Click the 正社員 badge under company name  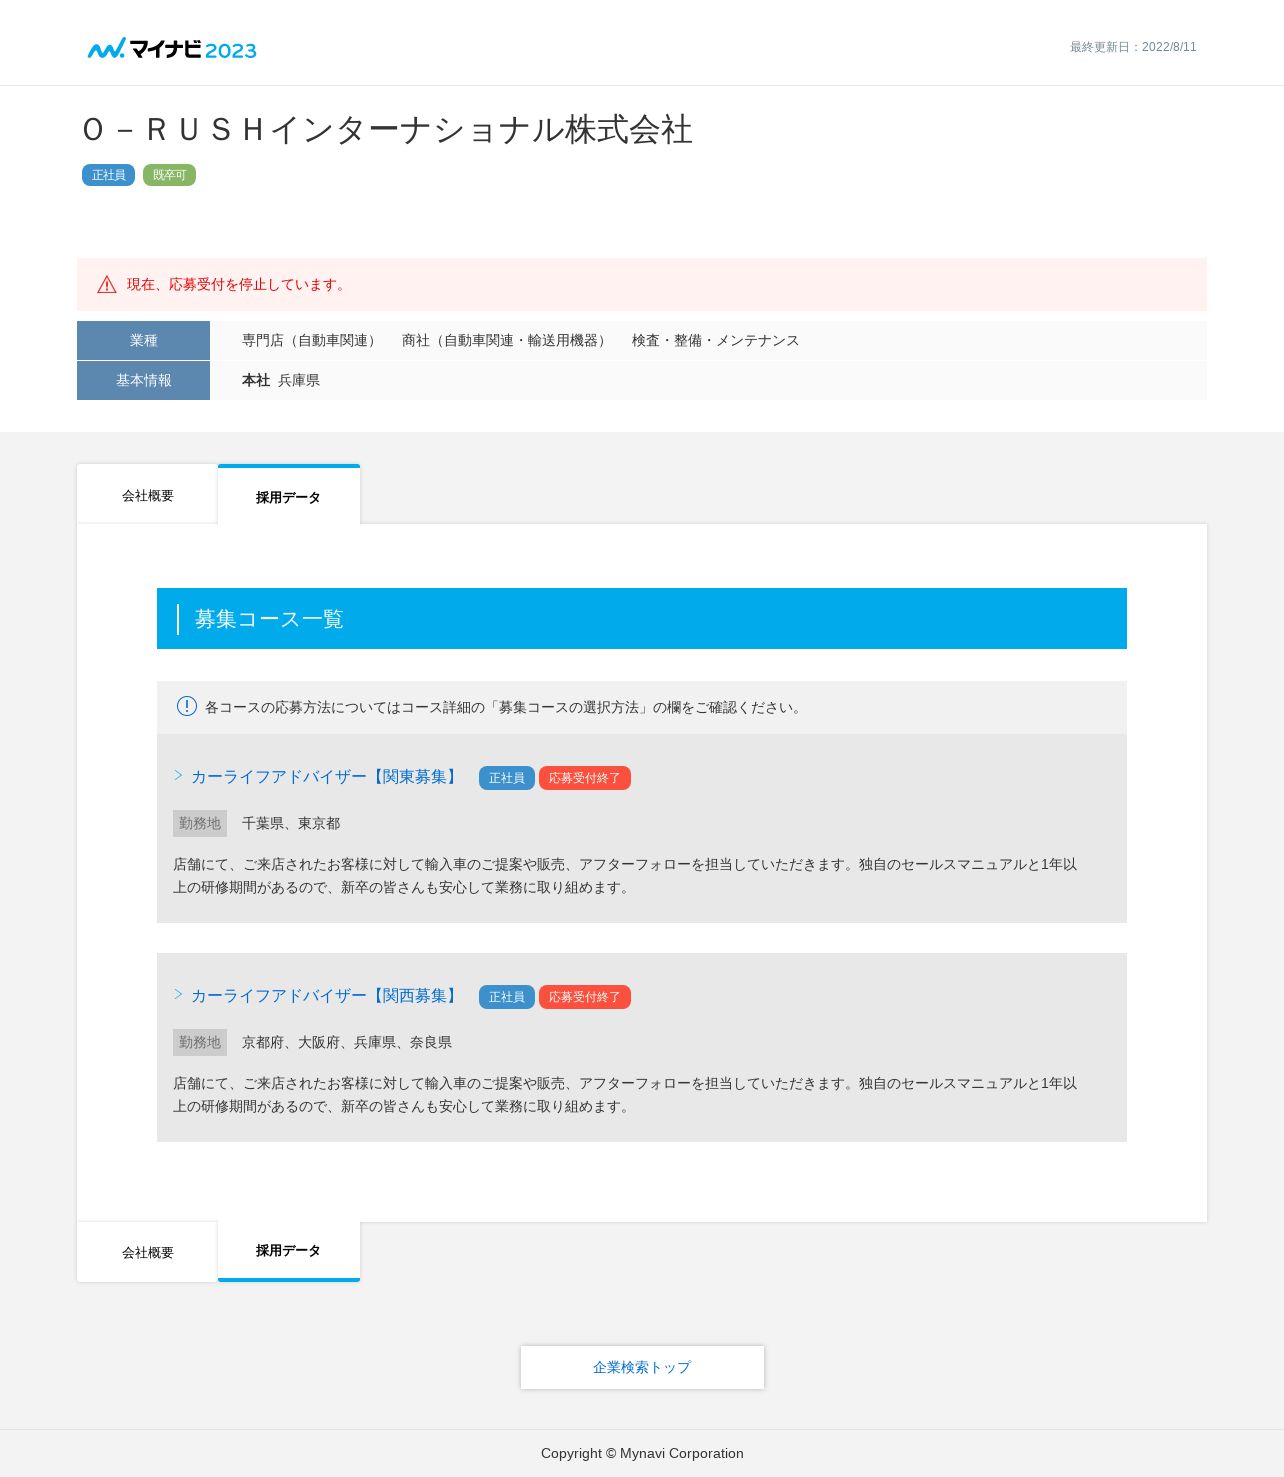108,175
